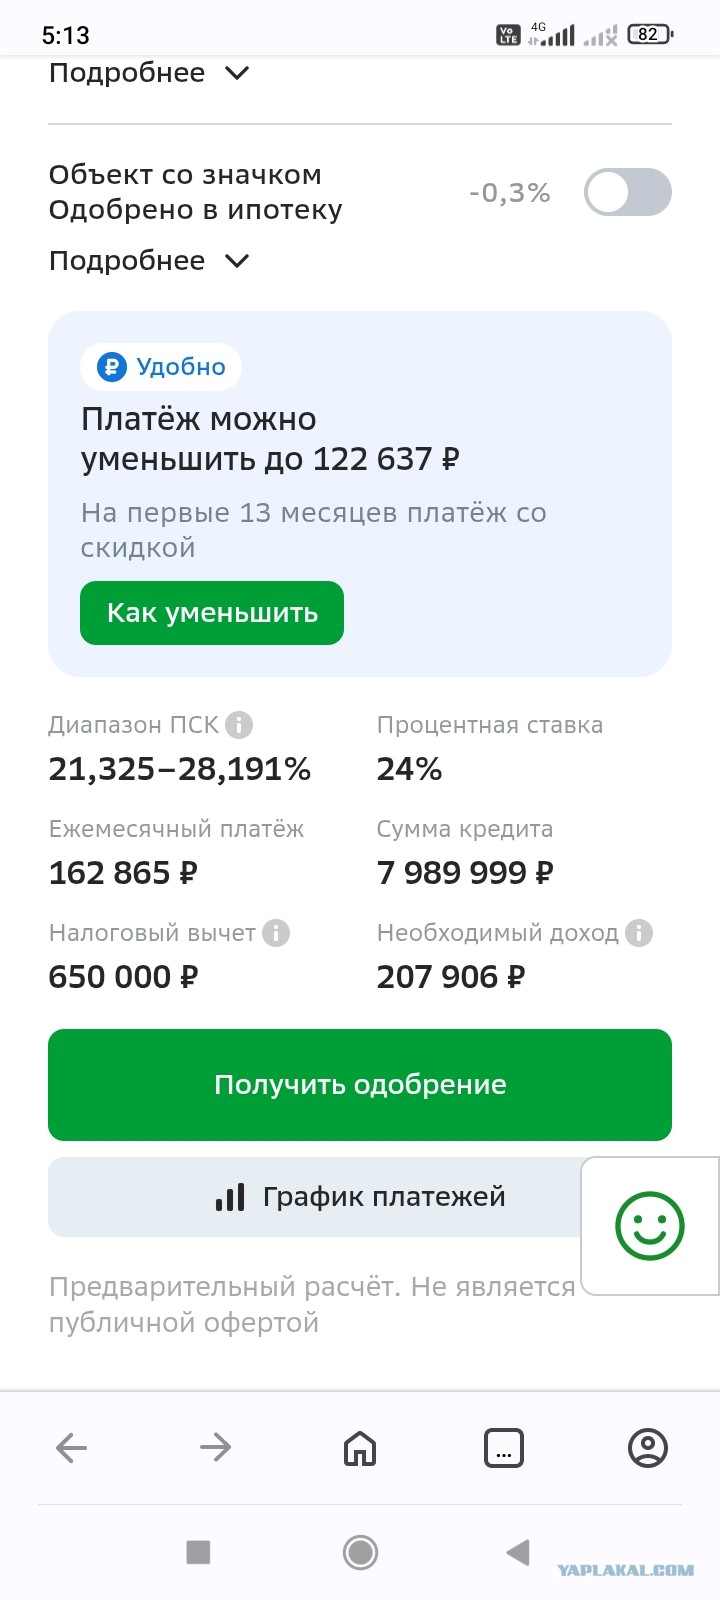Open browser home page icon
The width and height of the screenshot is (720, 1600).
360,1447
